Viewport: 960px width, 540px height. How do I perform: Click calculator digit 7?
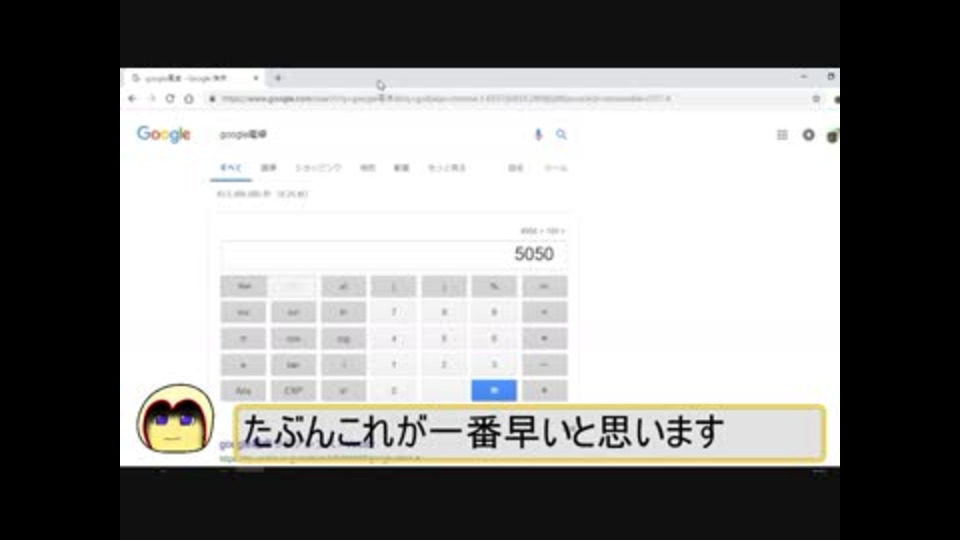click(x=394, y=312)
